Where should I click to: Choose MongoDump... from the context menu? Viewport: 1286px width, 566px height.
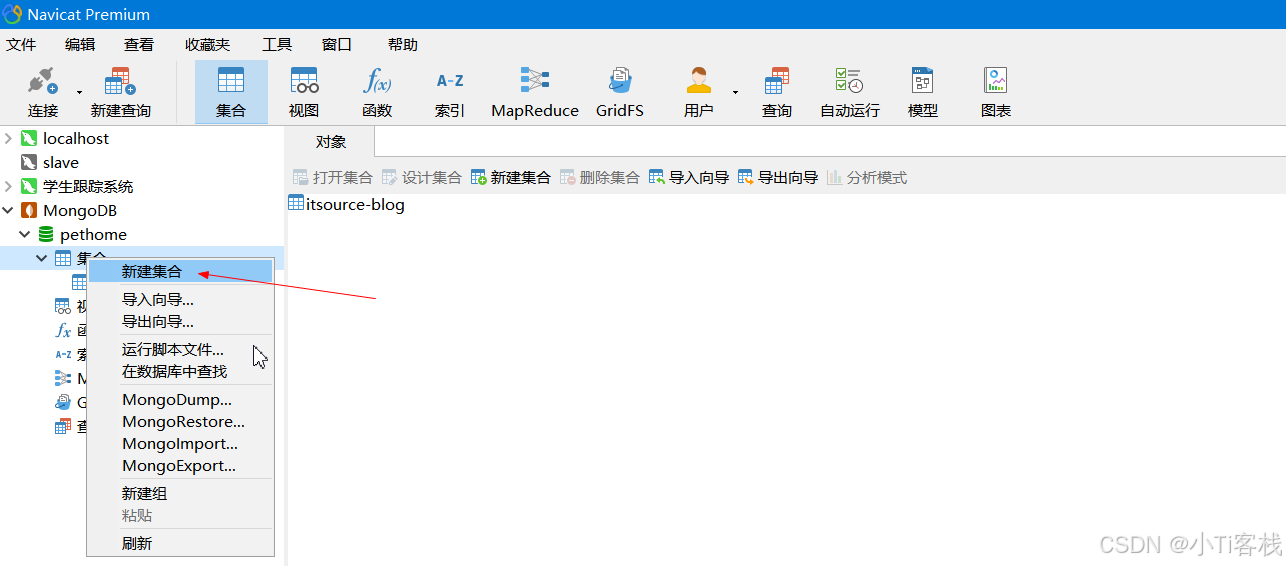180,400
